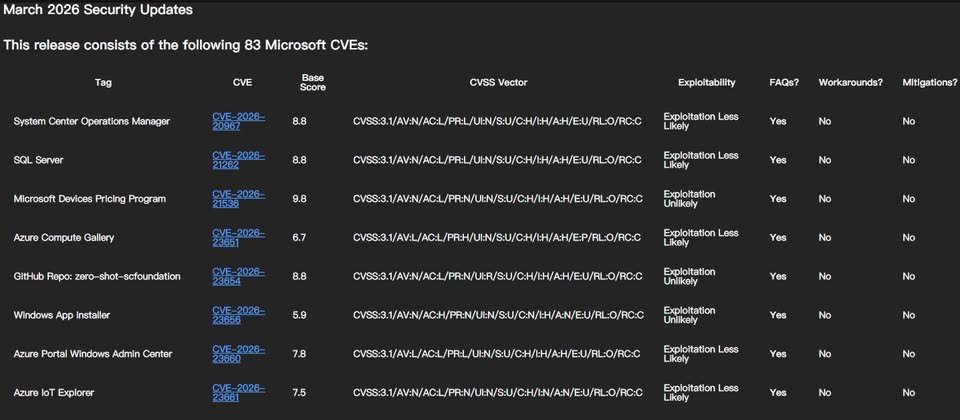Screen dimensions: 960x420
Task: Open the CVE-2026-21262 SQL Server link
Action: coord(238,160)
